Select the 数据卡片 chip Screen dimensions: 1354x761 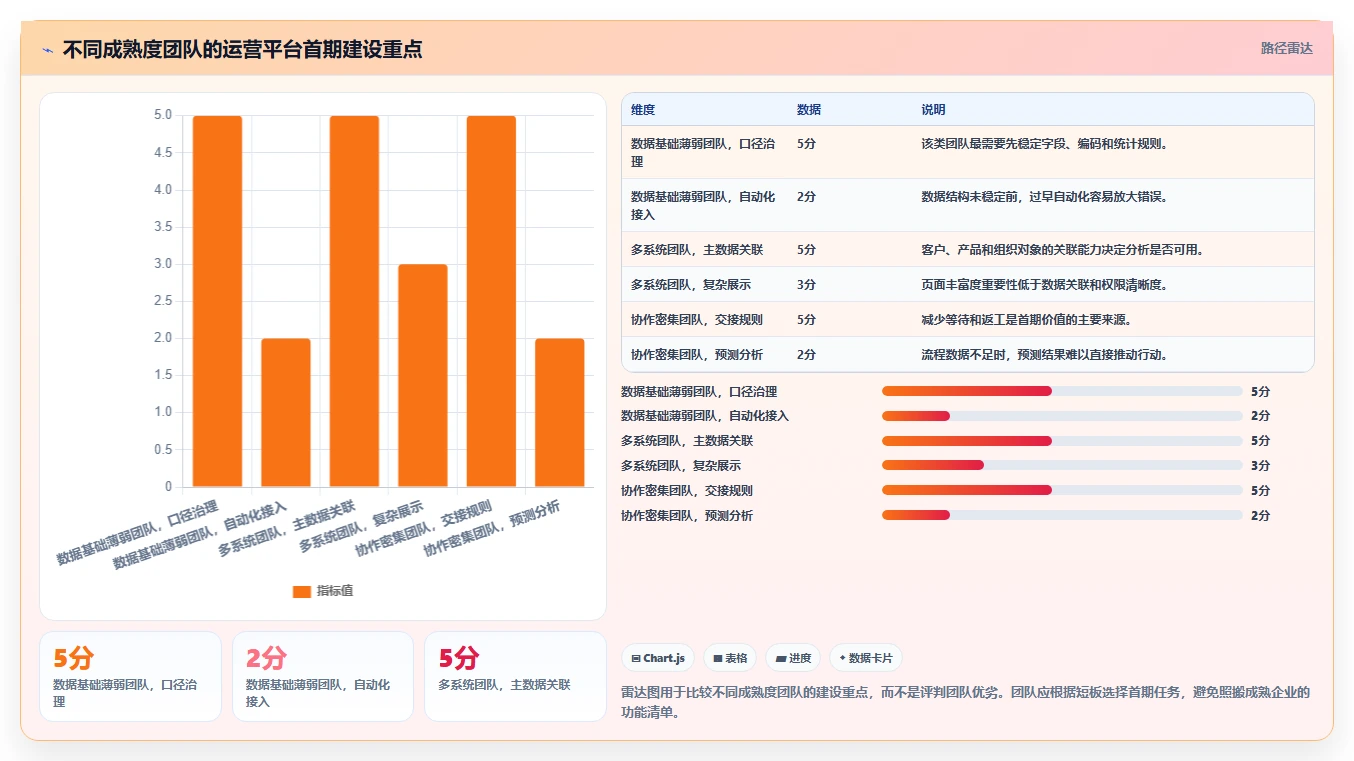tap(866, 658)
